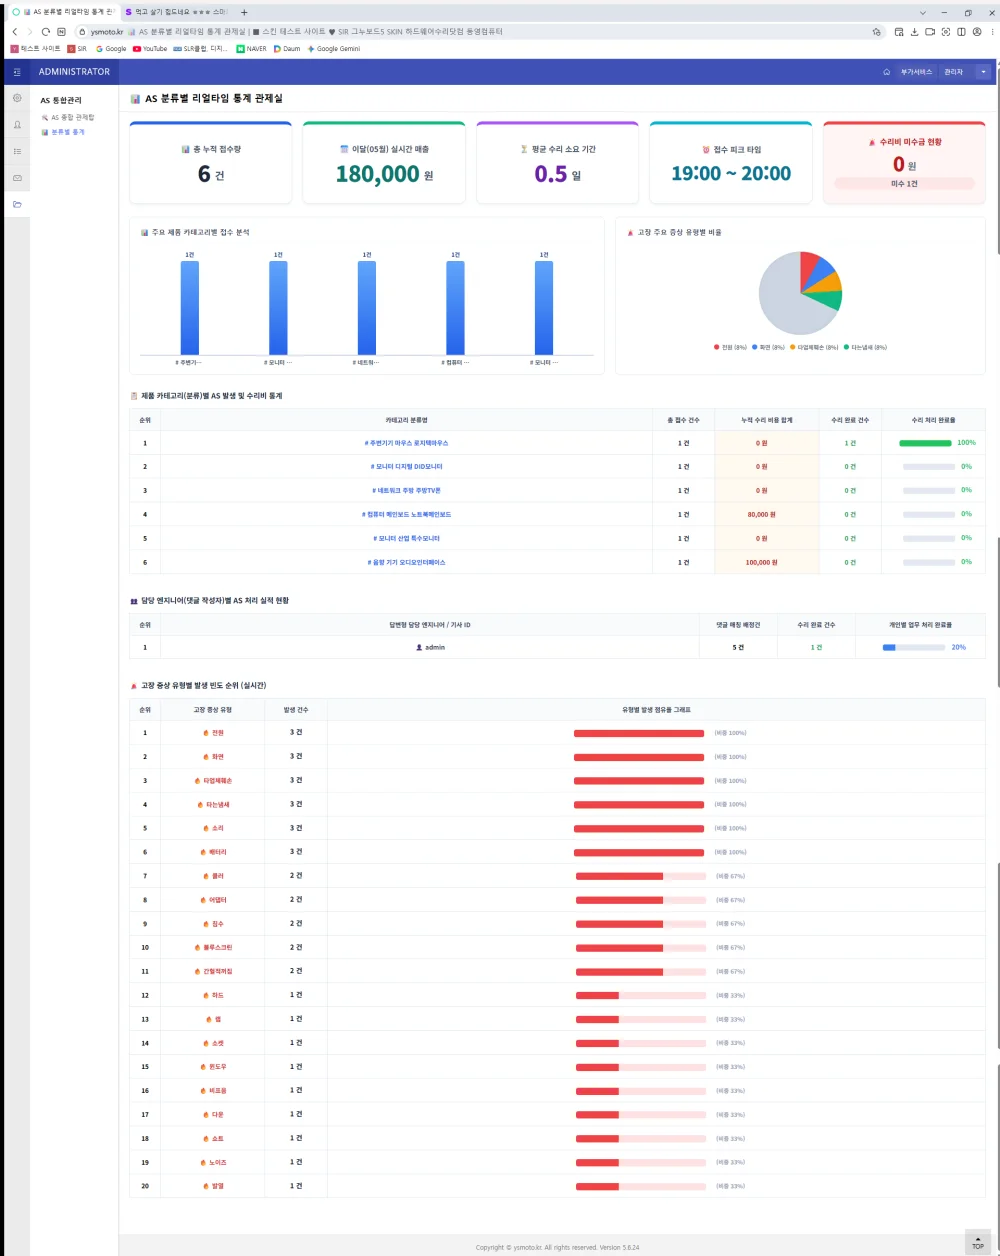Image resolution: width=1000 pixels, height=1256 pixels.
Task: Click the '미수 1건' badge
Action: tap(904, 184)
